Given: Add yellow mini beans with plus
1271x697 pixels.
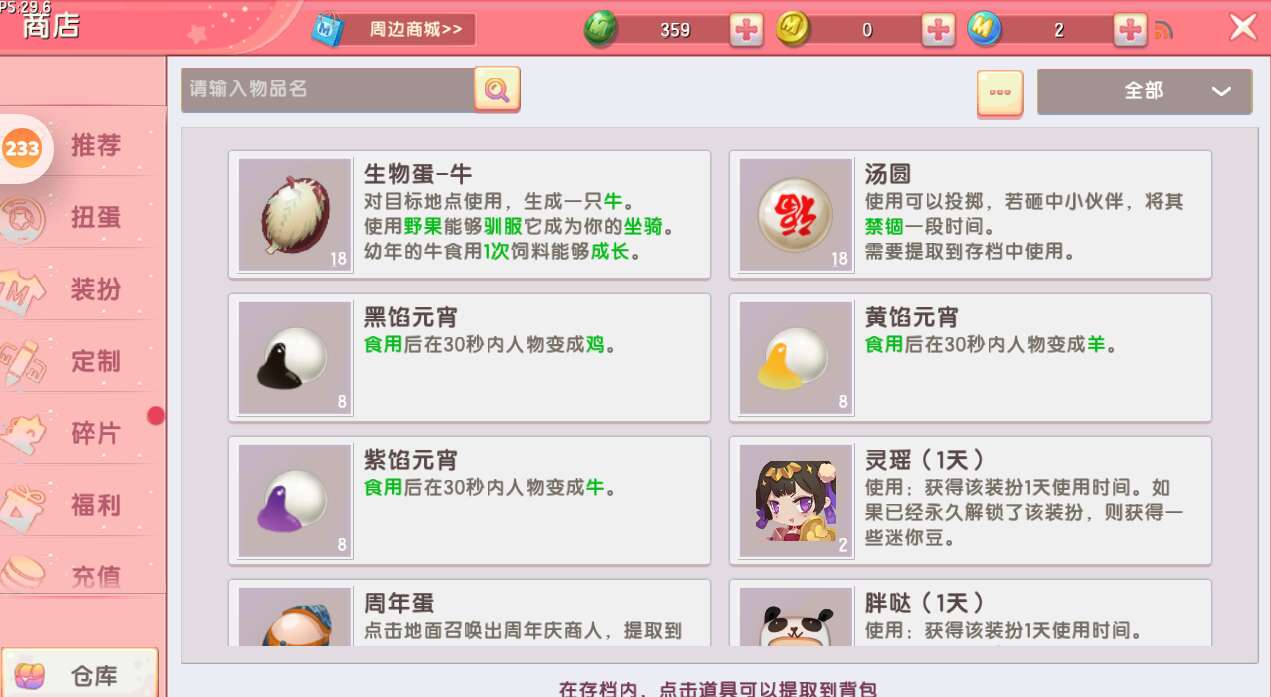Looking at the screenshot, I should (x=938, y=30).
